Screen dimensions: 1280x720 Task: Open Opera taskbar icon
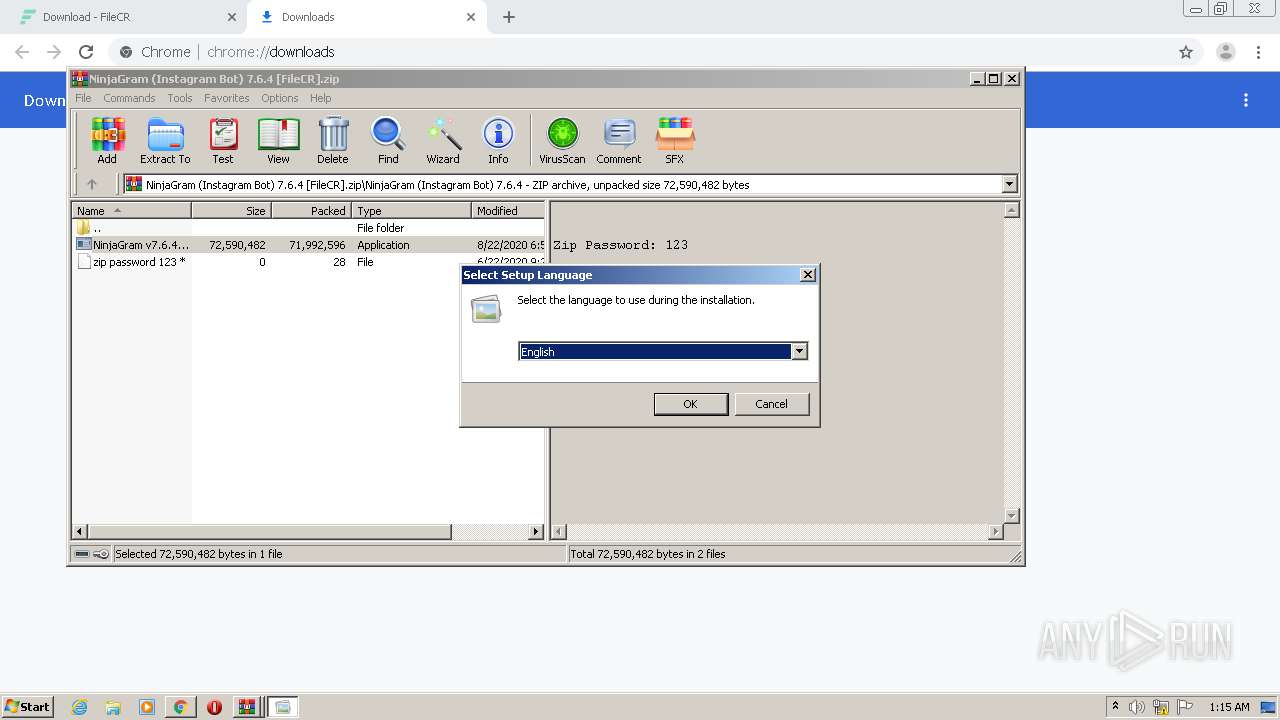pos(214,707)
